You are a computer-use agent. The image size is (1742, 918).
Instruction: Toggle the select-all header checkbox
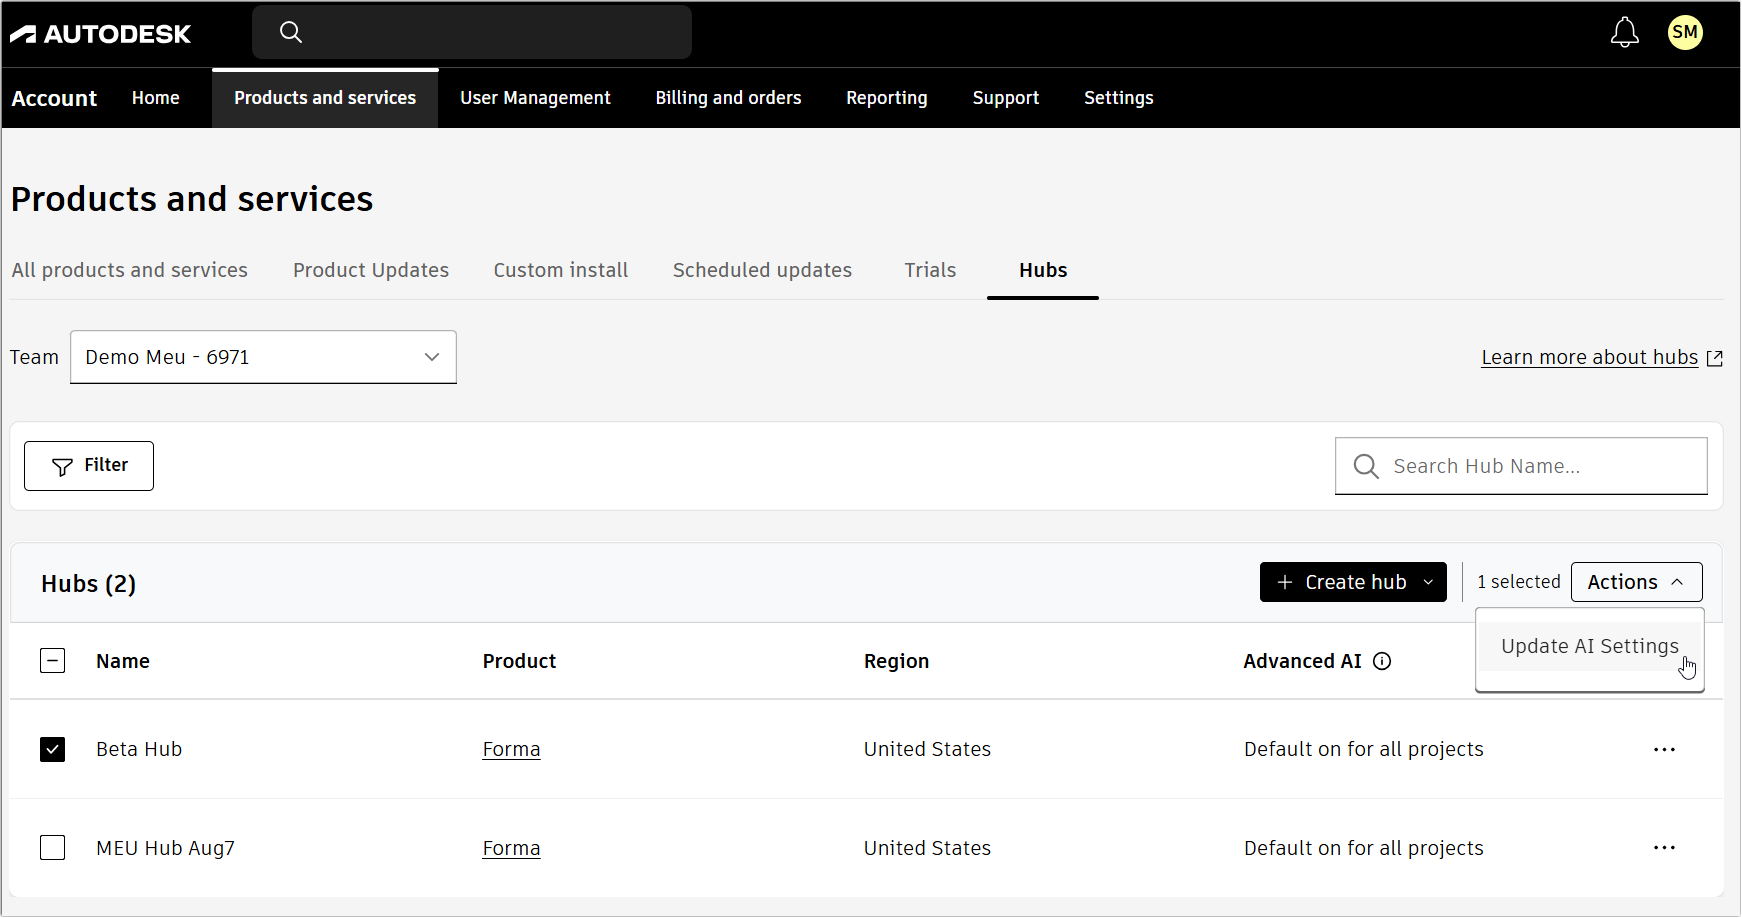point(53,661)
